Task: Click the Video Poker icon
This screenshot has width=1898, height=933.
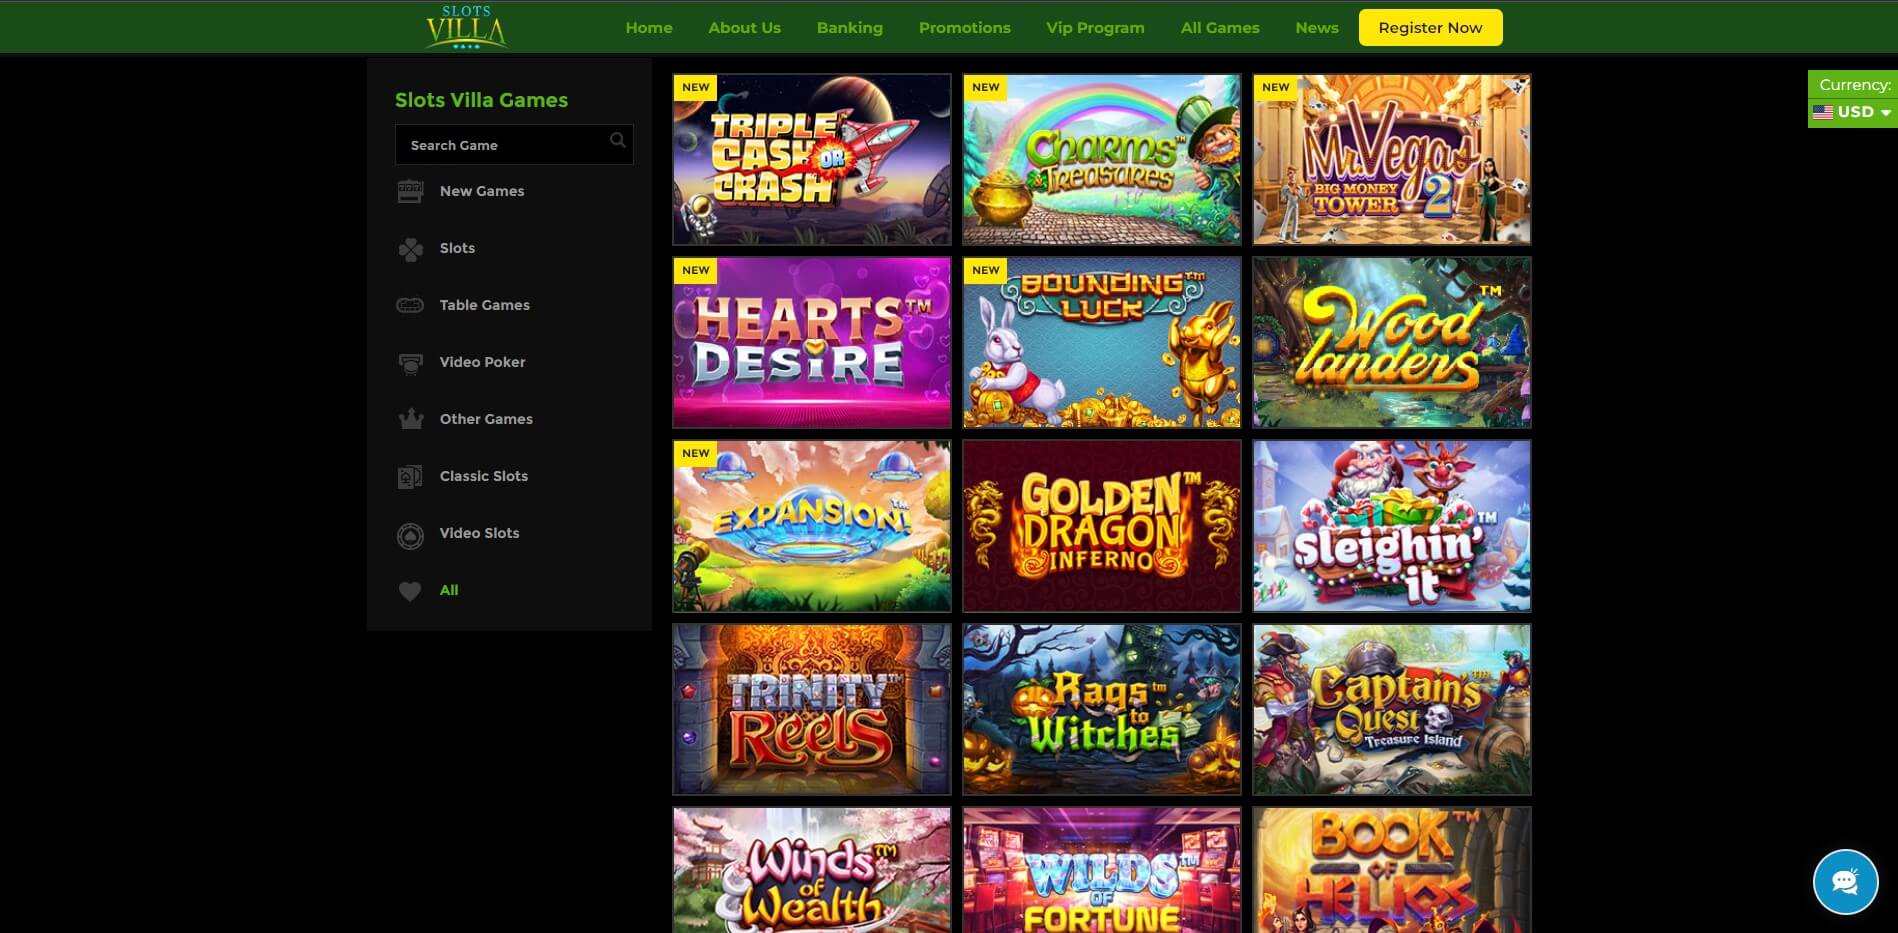Action: (x=410, y=363)
